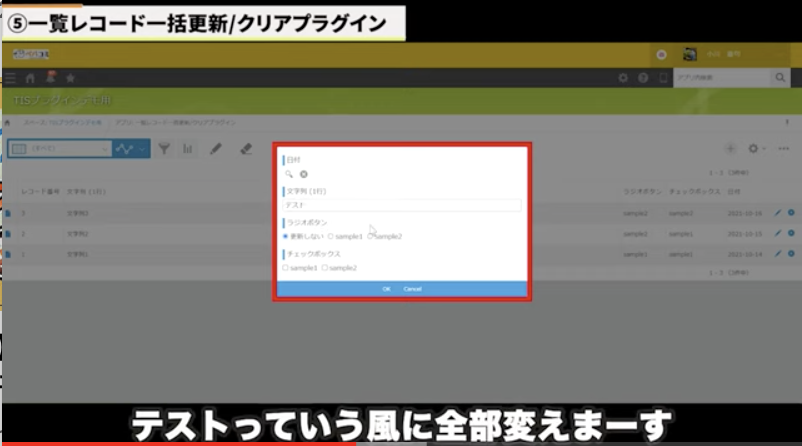Click the star favorites icon
The image size is (802, 446).
click(x=70, y=77)
